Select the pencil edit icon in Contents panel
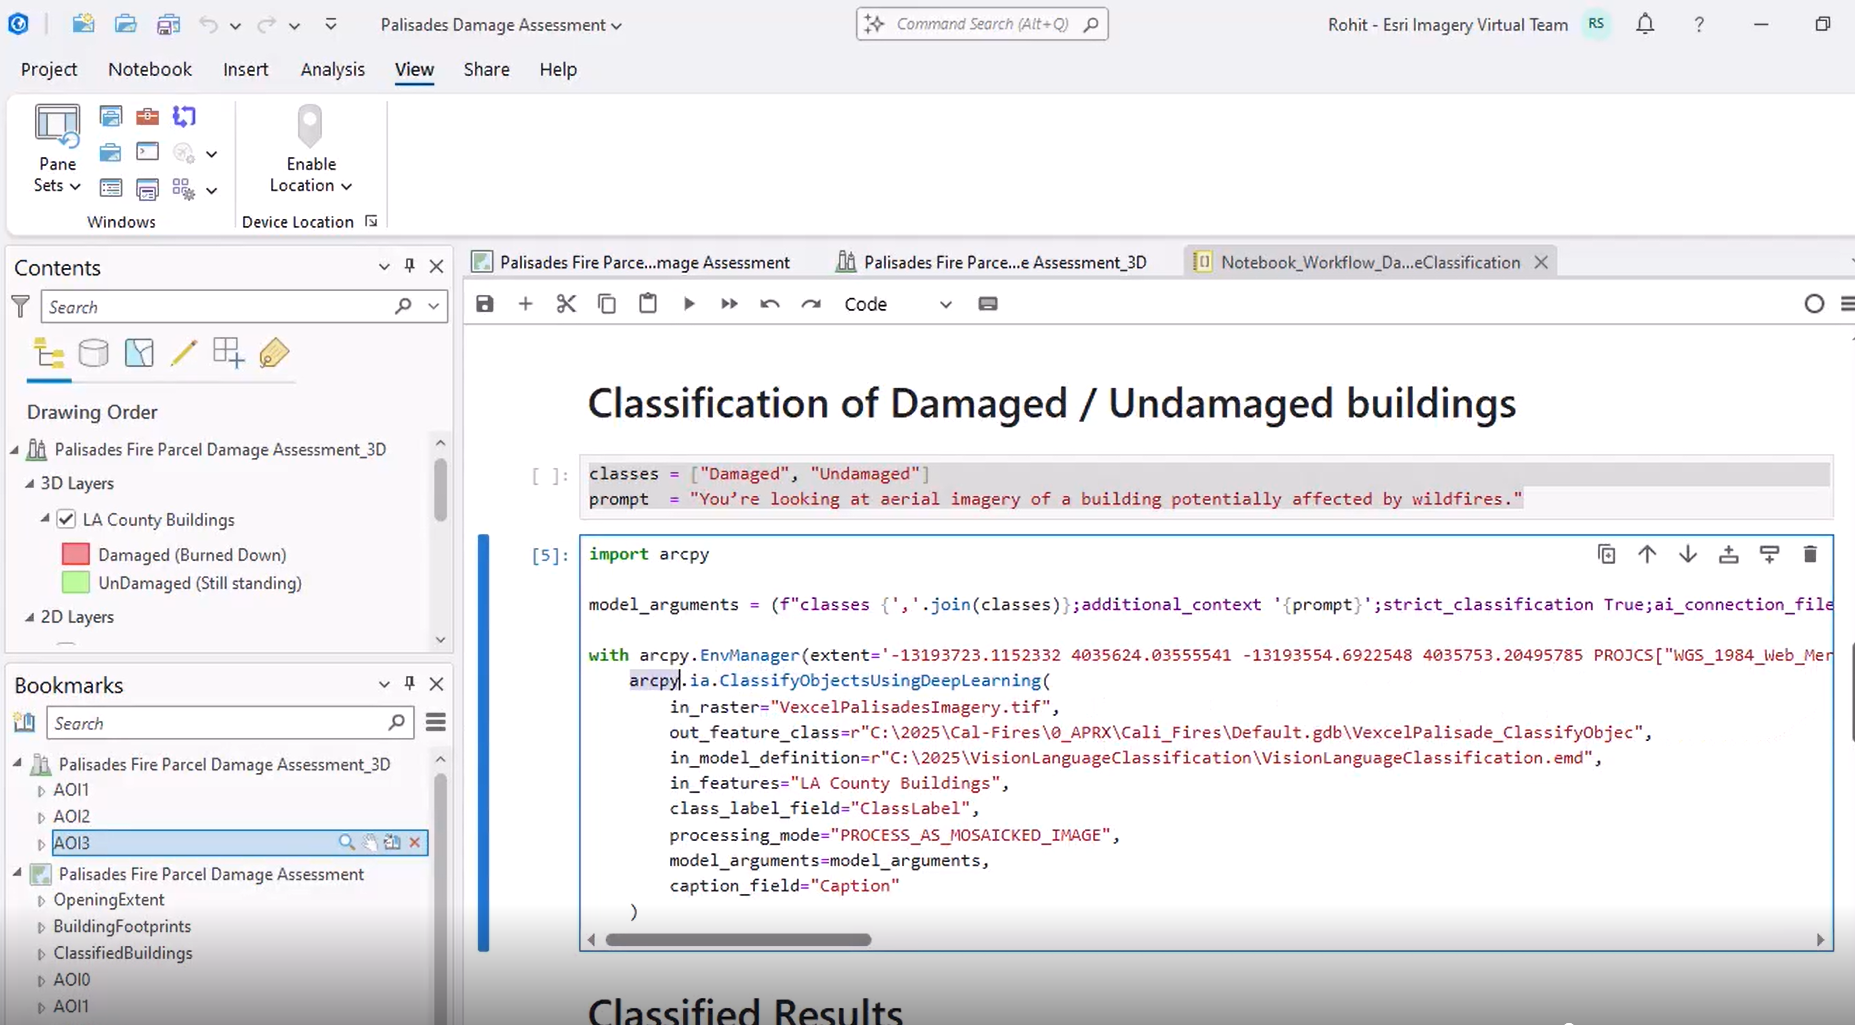 click(184, 353)
